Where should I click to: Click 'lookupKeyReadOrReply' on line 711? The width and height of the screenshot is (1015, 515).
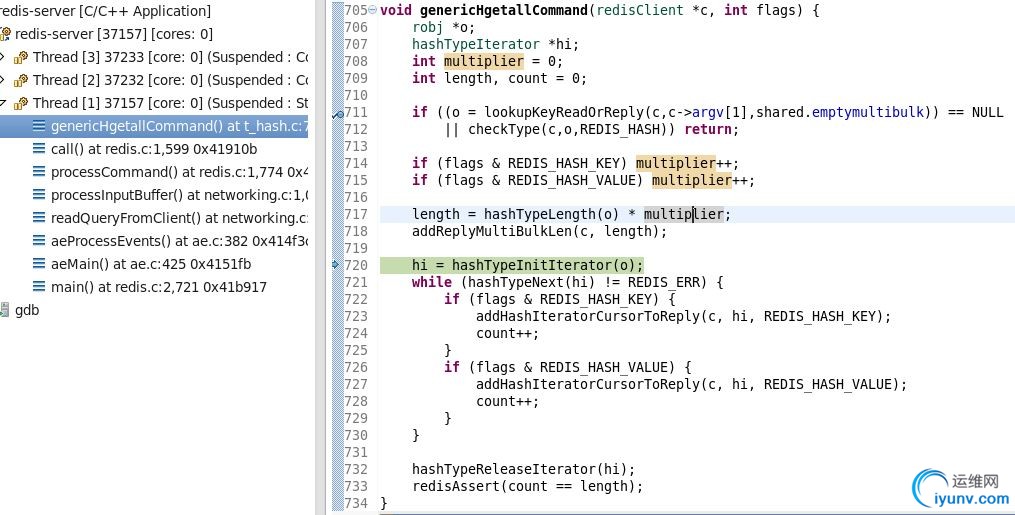click(566, 112)
